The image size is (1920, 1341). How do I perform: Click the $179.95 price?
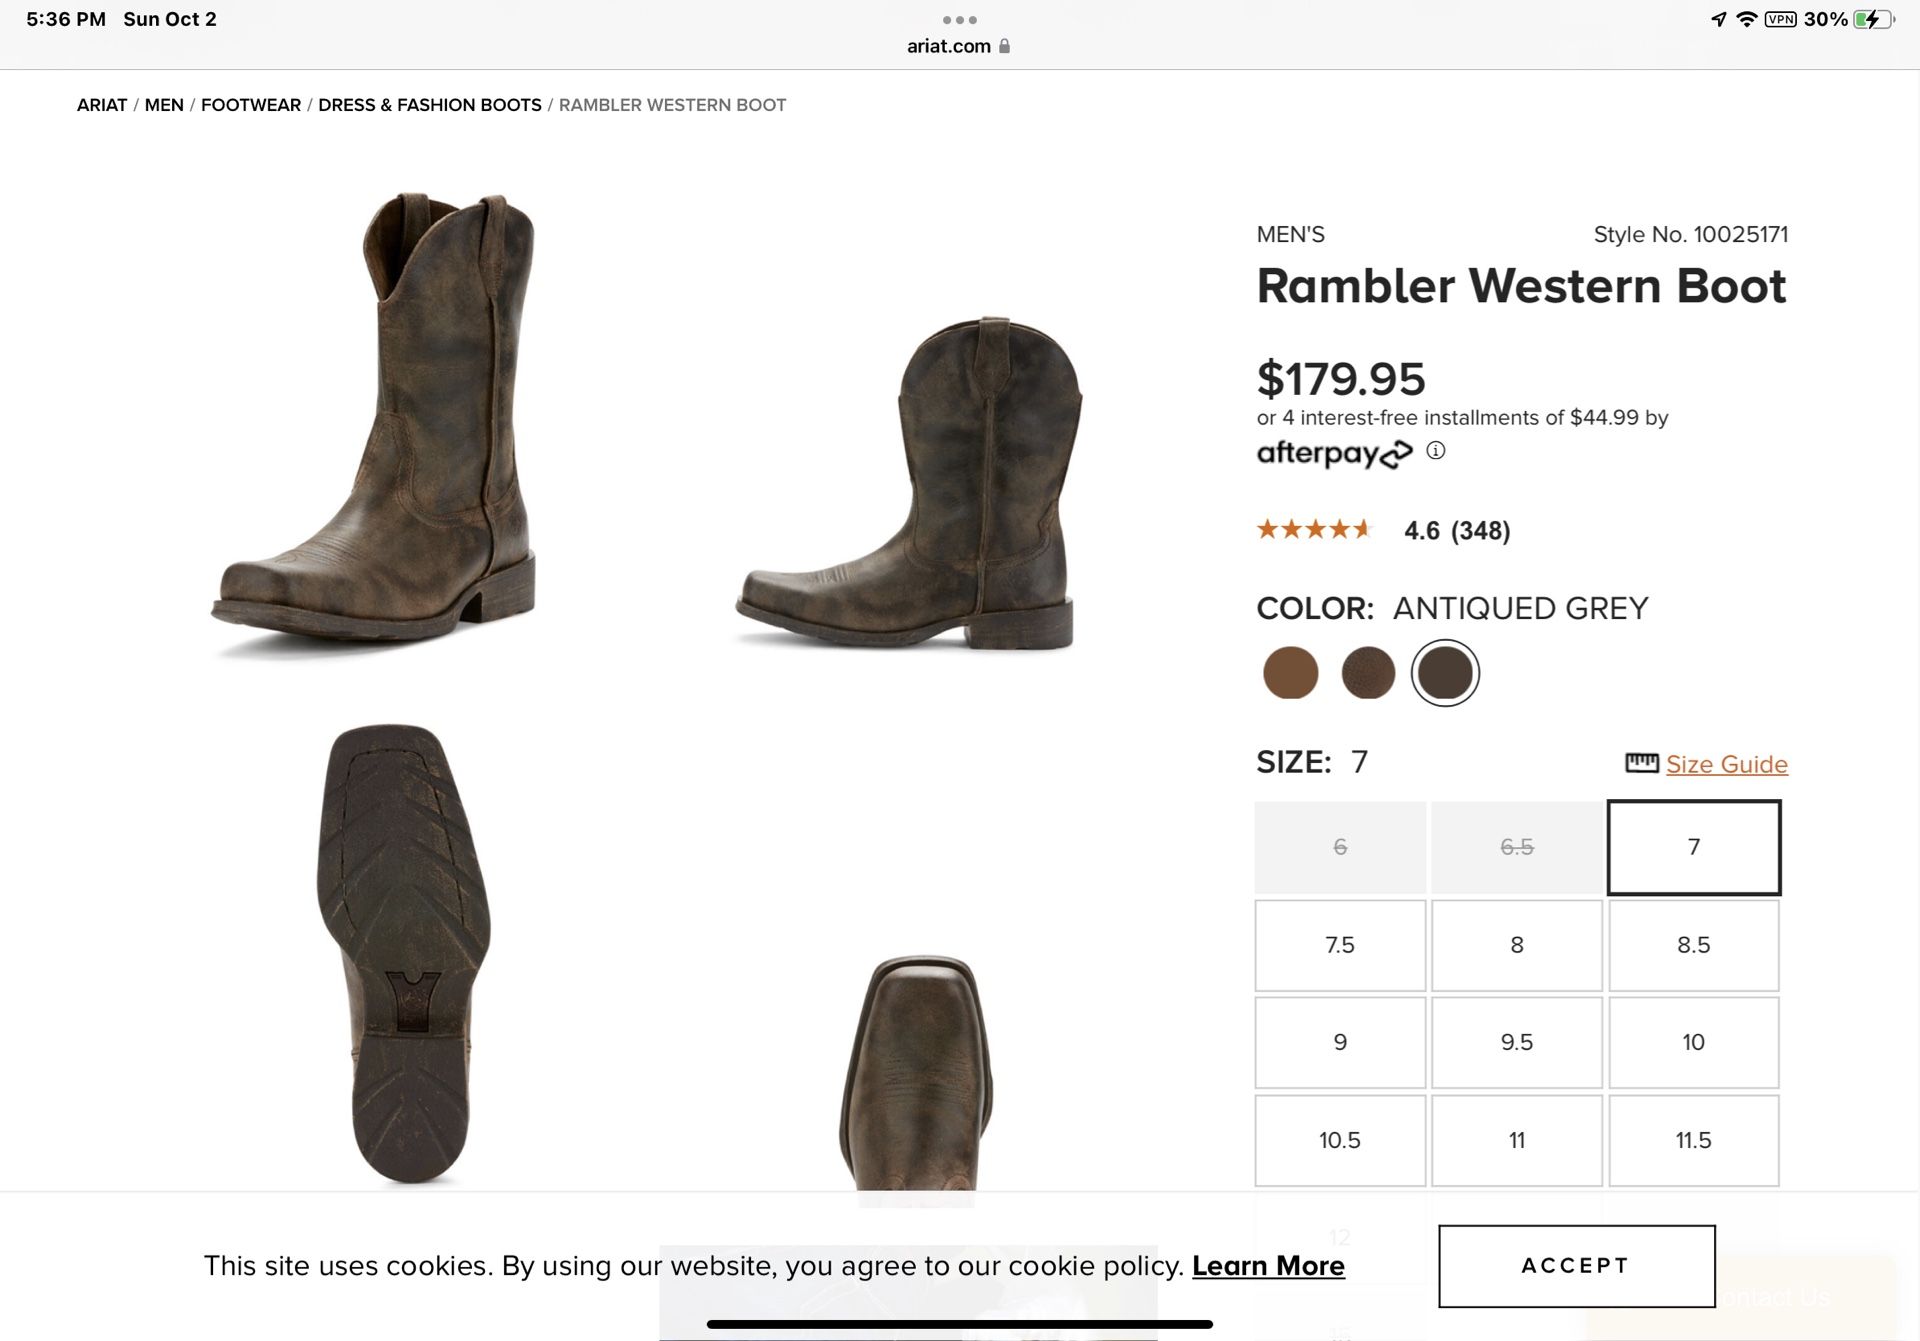point(1341,379)
